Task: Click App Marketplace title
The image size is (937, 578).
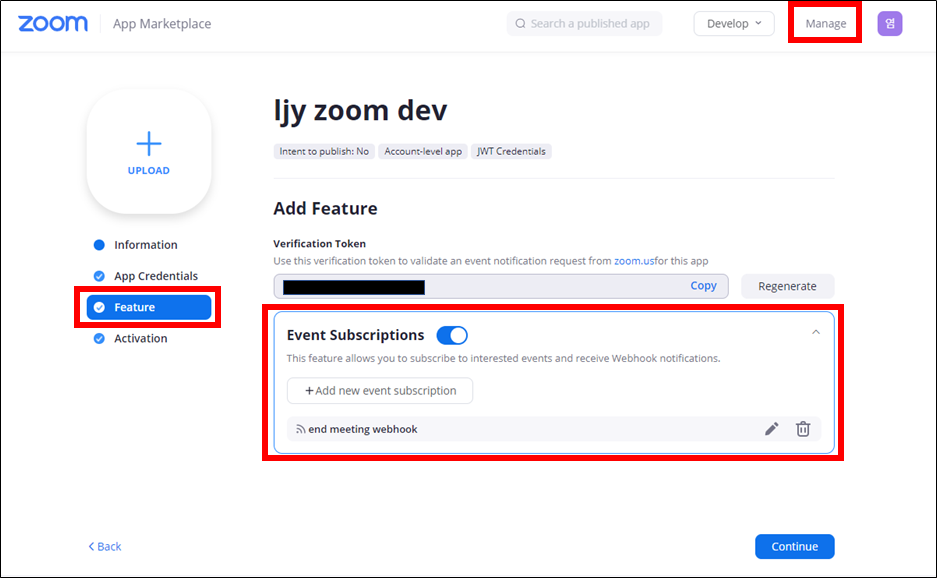Action: click(162, 24)
